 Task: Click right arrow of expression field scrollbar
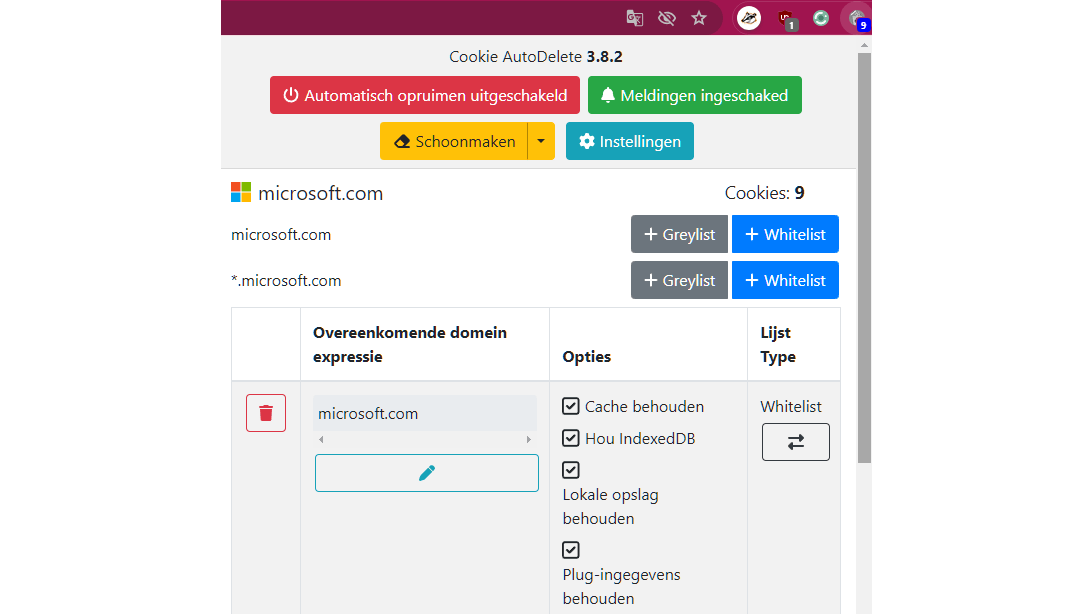529,439
